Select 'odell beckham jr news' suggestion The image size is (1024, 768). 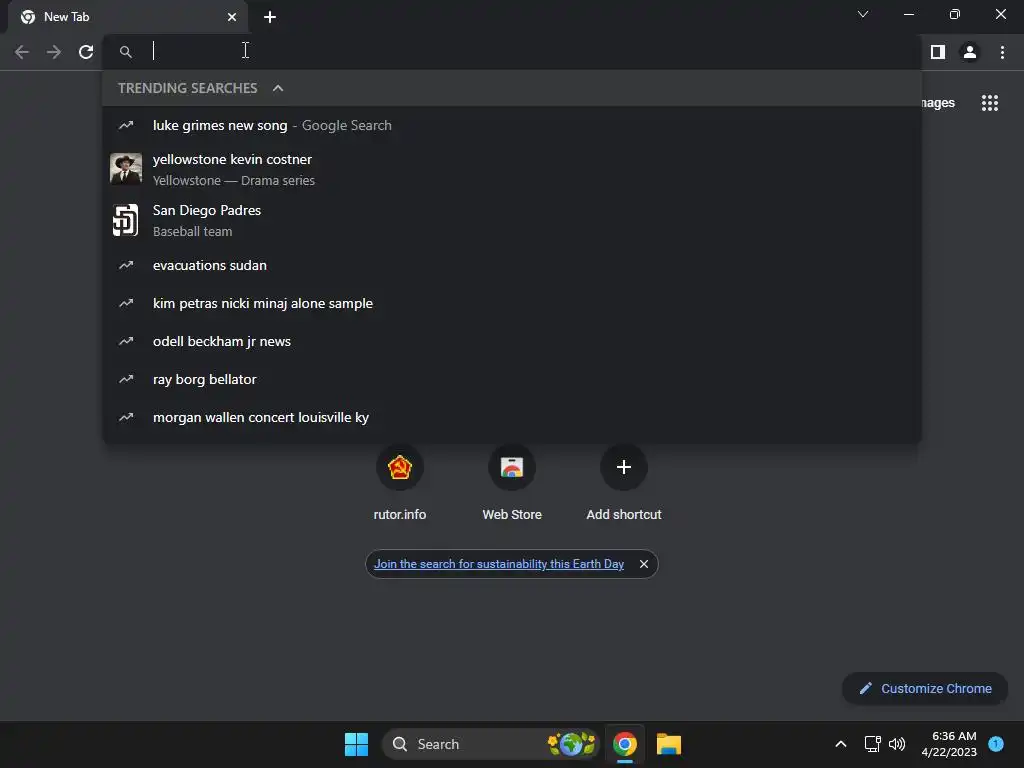pyautogui.click(x=512, y=341)
